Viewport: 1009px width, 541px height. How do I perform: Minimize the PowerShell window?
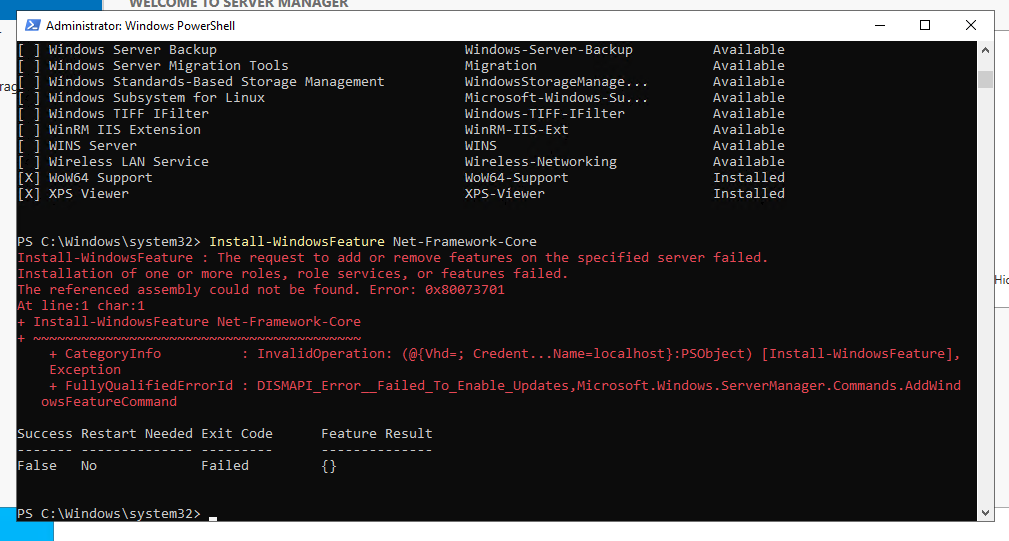(880, 26)
